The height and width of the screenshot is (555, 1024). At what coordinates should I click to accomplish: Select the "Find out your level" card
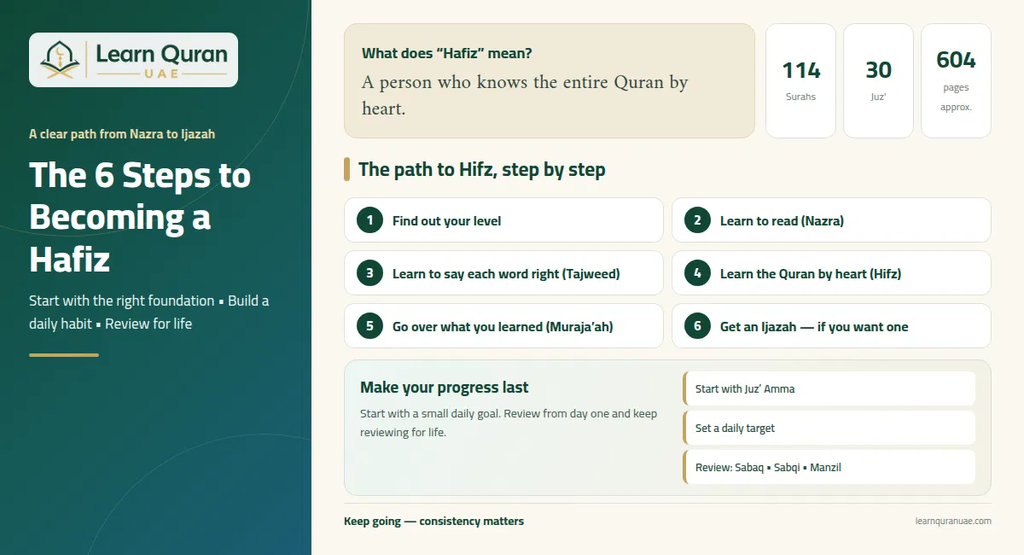[504, 221]
